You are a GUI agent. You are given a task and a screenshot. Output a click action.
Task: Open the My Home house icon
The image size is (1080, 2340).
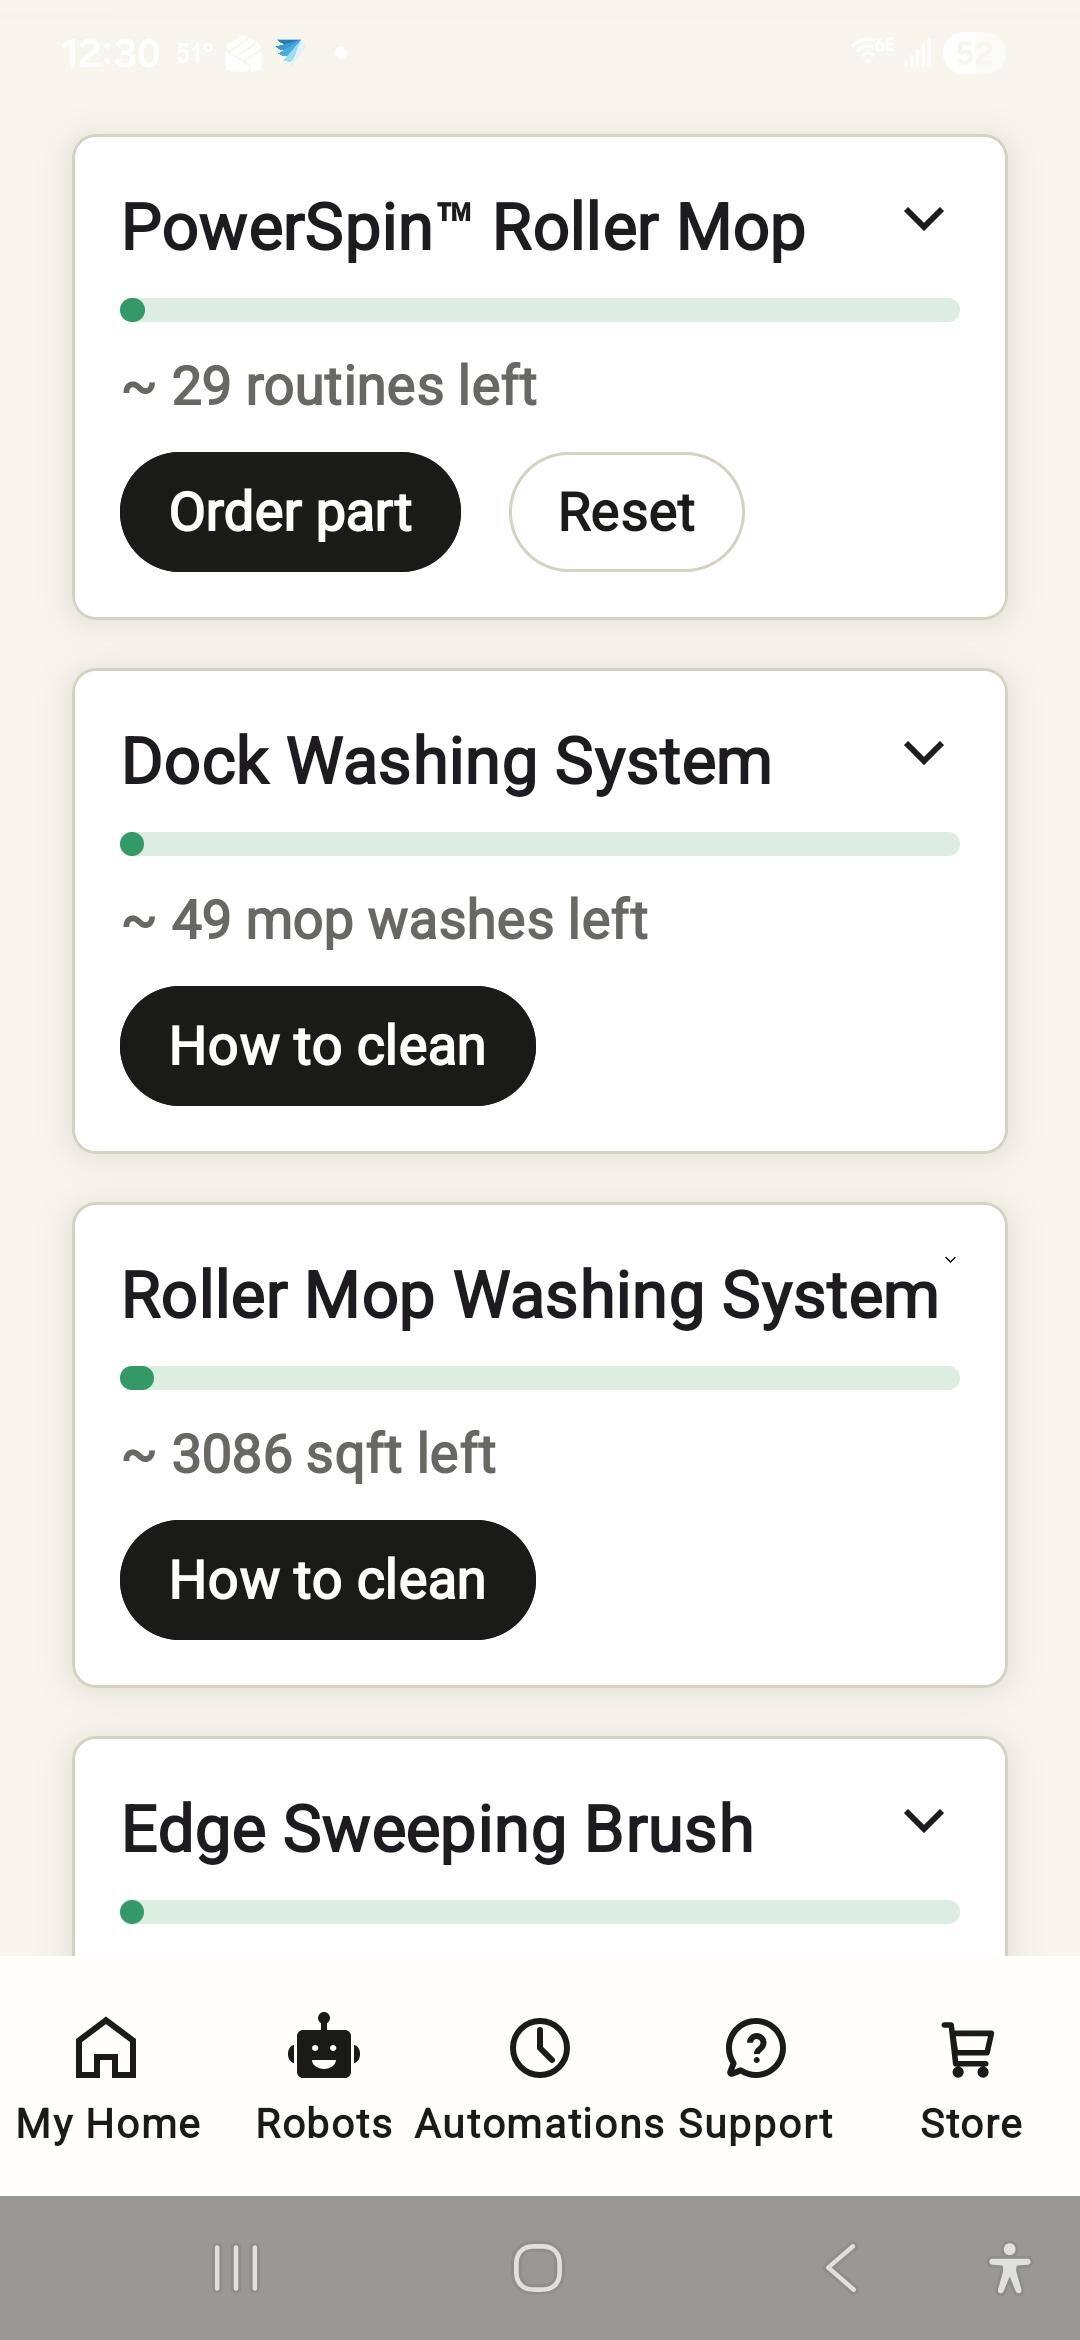pyautogui.click(x=106, y=2048)
